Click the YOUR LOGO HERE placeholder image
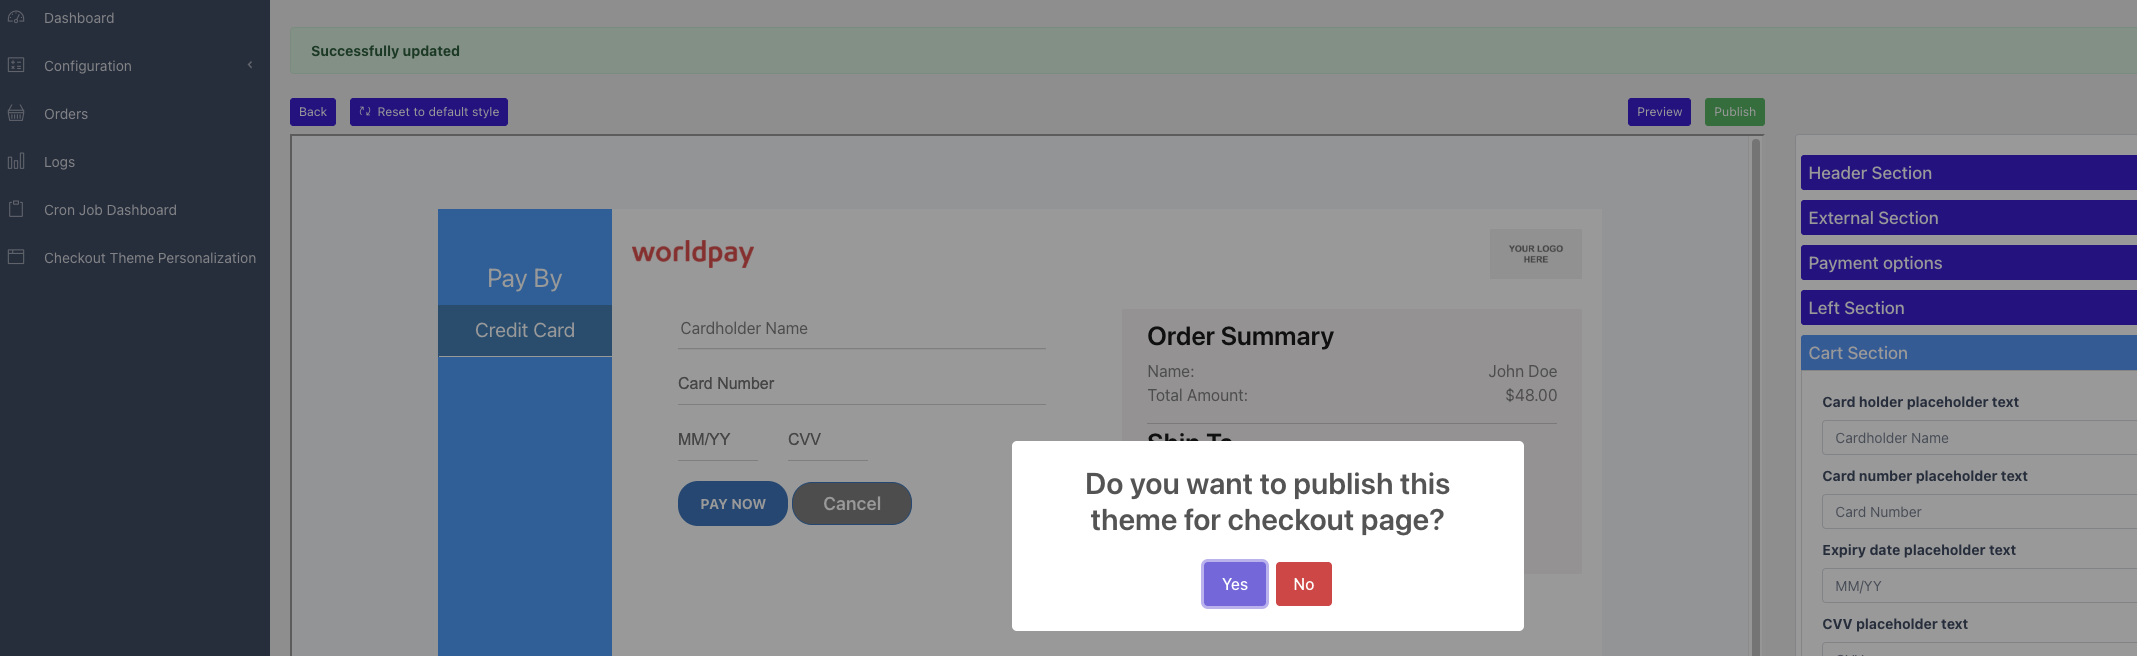 (x=1535, y=254)
